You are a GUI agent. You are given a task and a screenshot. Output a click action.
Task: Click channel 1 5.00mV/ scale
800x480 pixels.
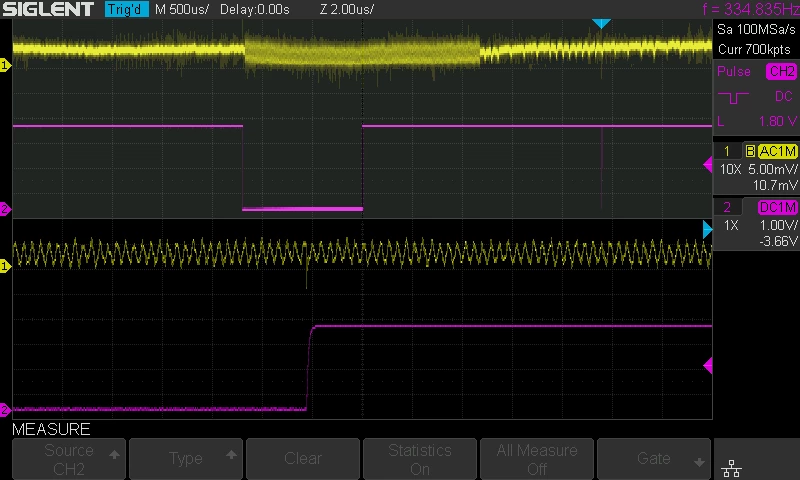772,169
